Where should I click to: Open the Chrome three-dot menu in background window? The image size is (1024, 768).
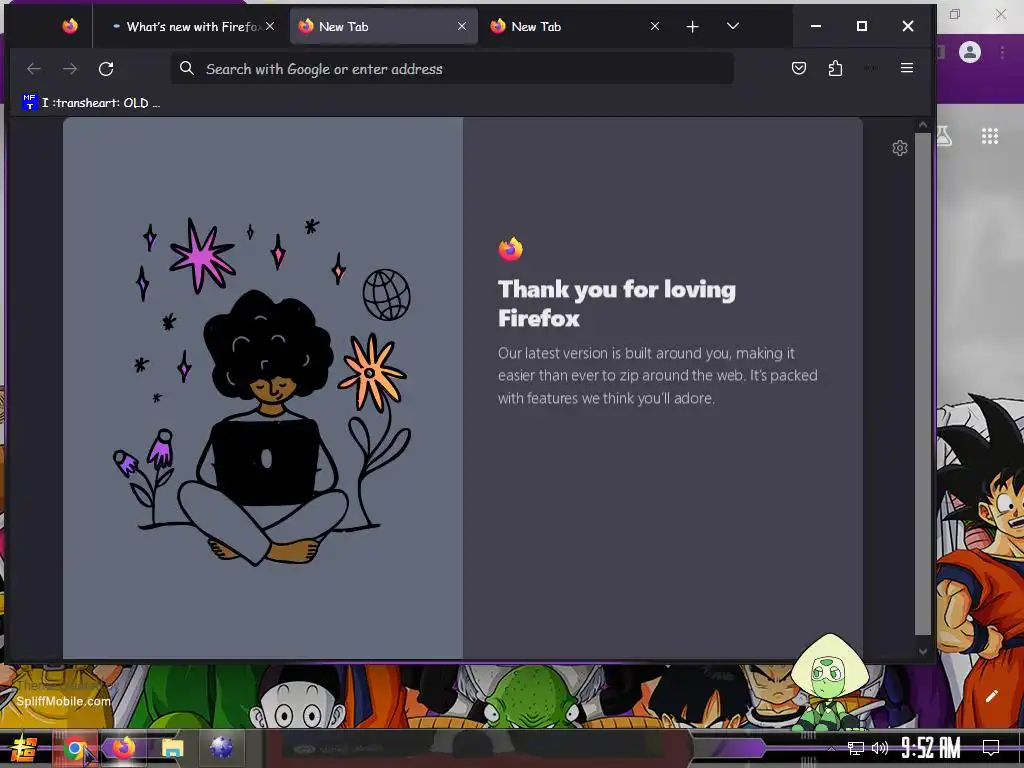(1002, 52)
